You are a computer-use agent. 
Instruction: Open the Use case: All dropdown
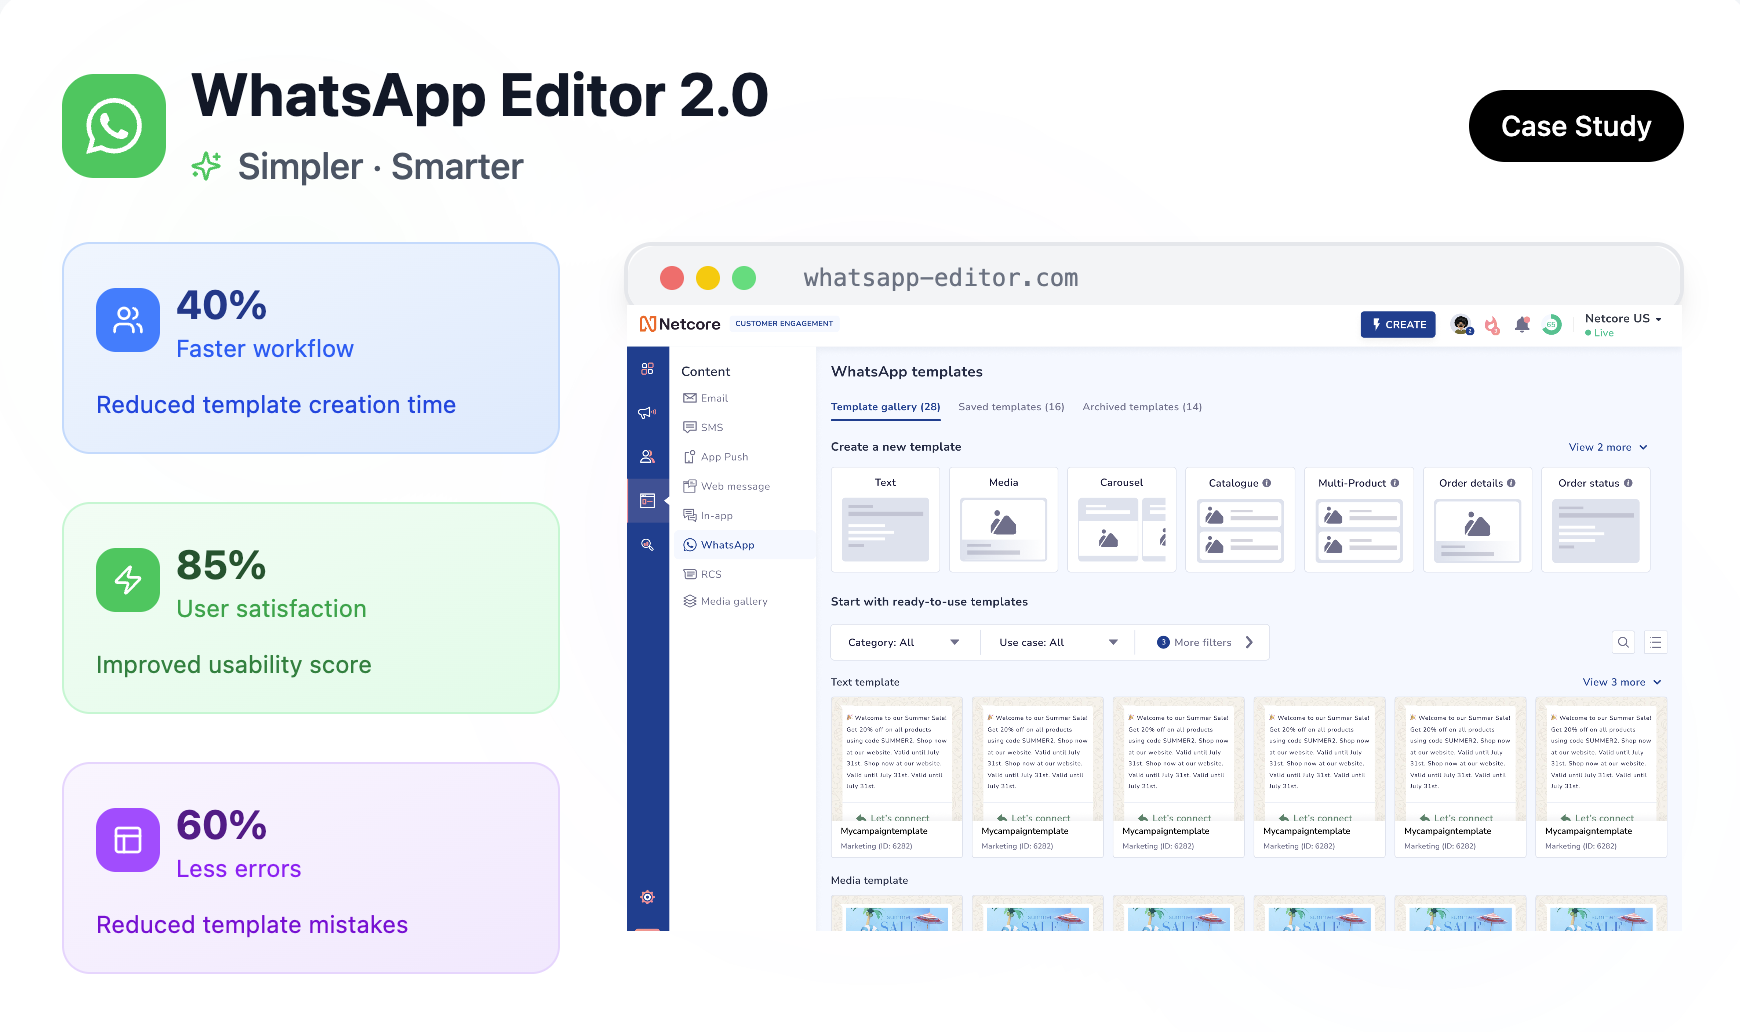point(1058,643)
